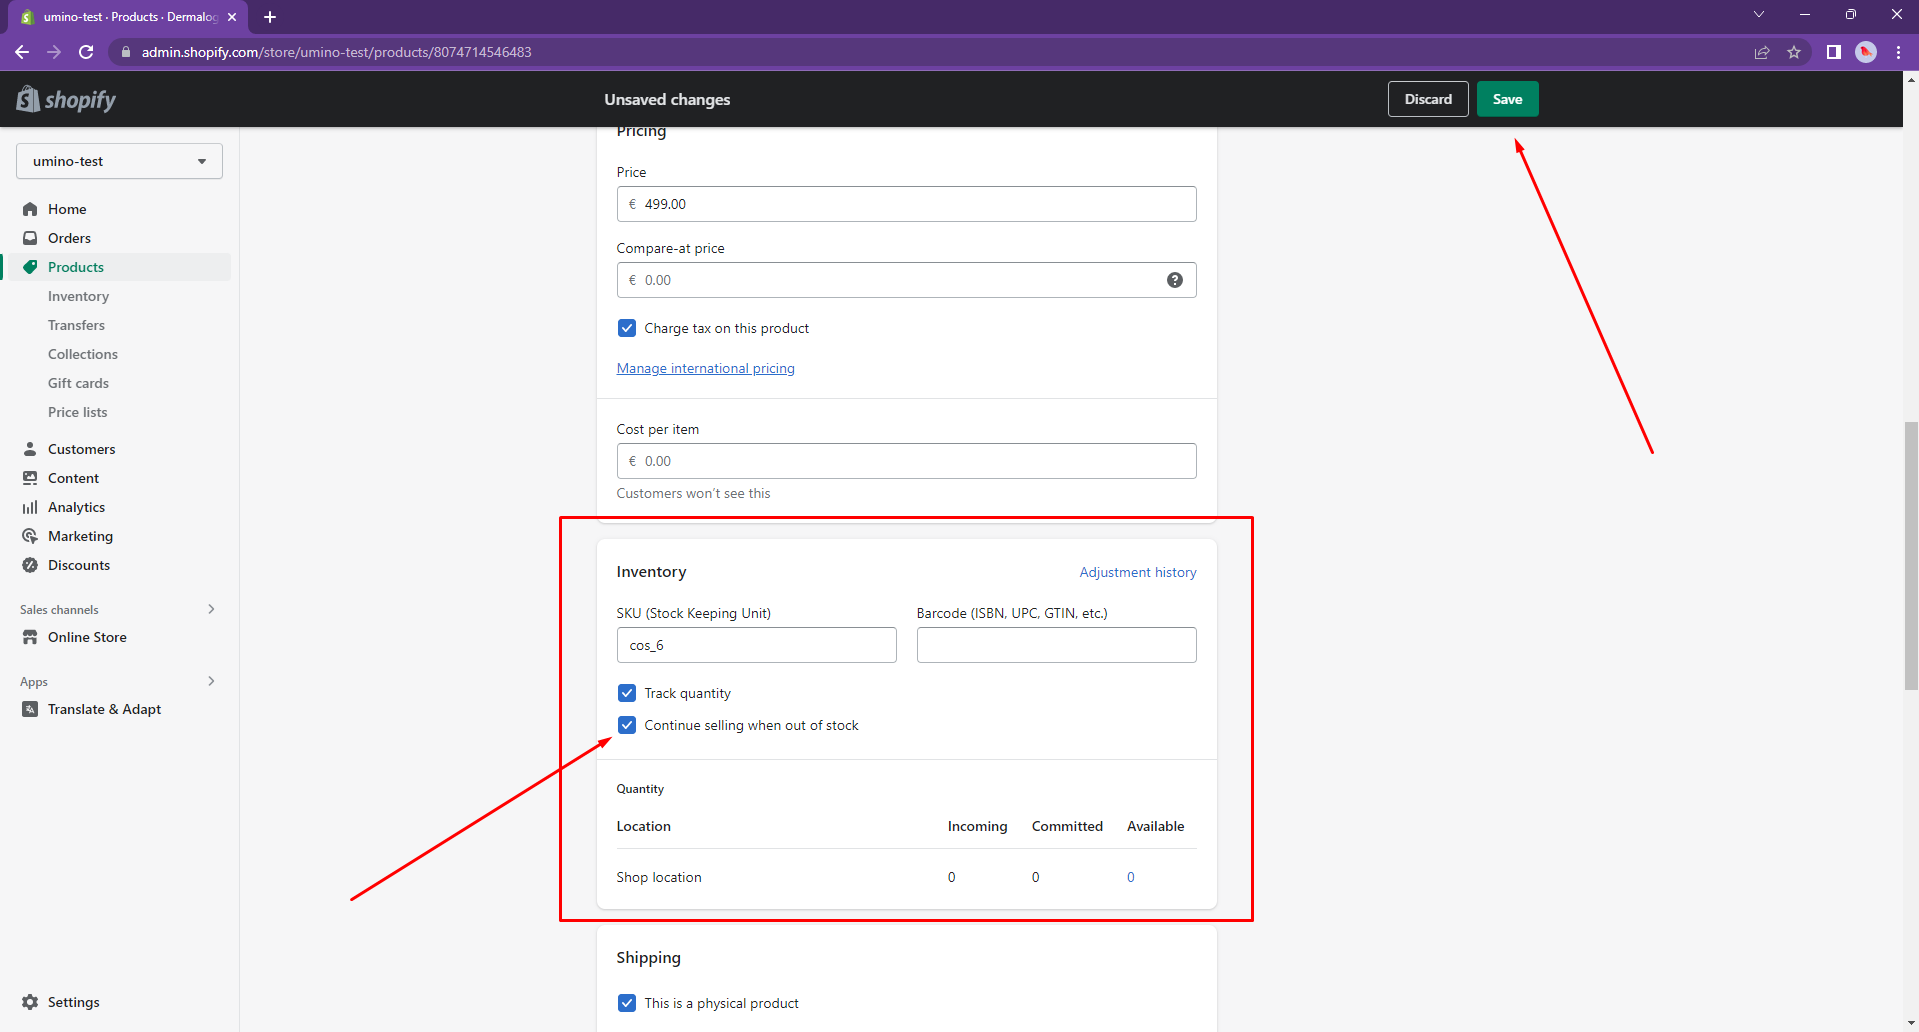
Task: Uncheck Charge tax on this product
Action: click(627, 328)
